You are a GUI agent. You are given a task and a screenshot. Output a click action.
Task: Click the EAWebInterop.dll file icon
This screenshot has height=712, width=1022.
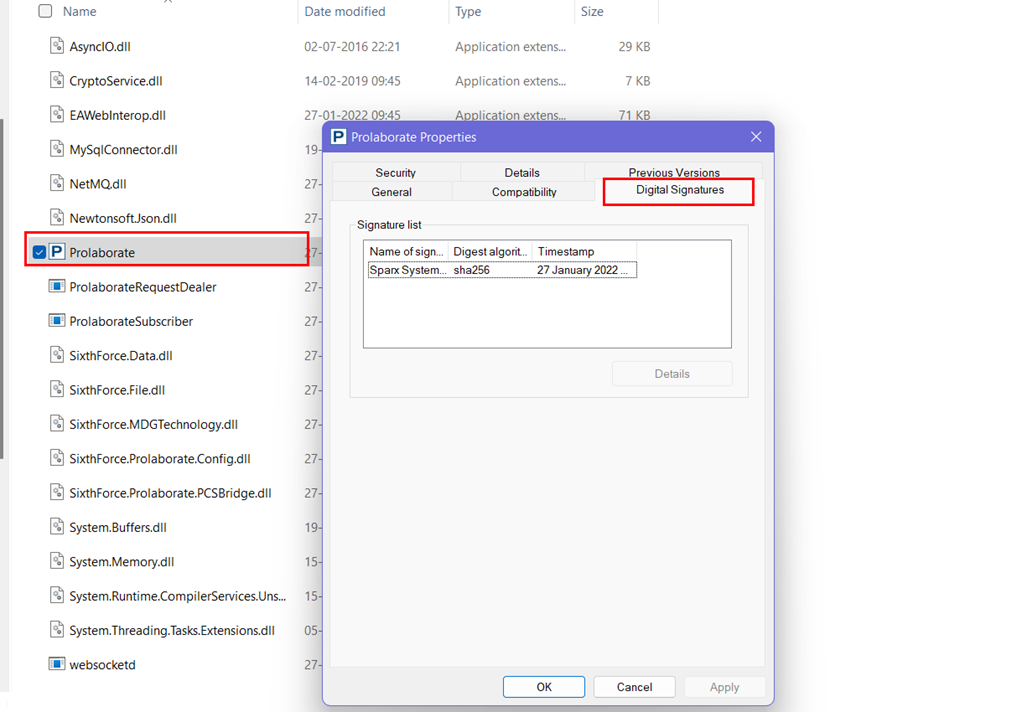click(57, 115)
